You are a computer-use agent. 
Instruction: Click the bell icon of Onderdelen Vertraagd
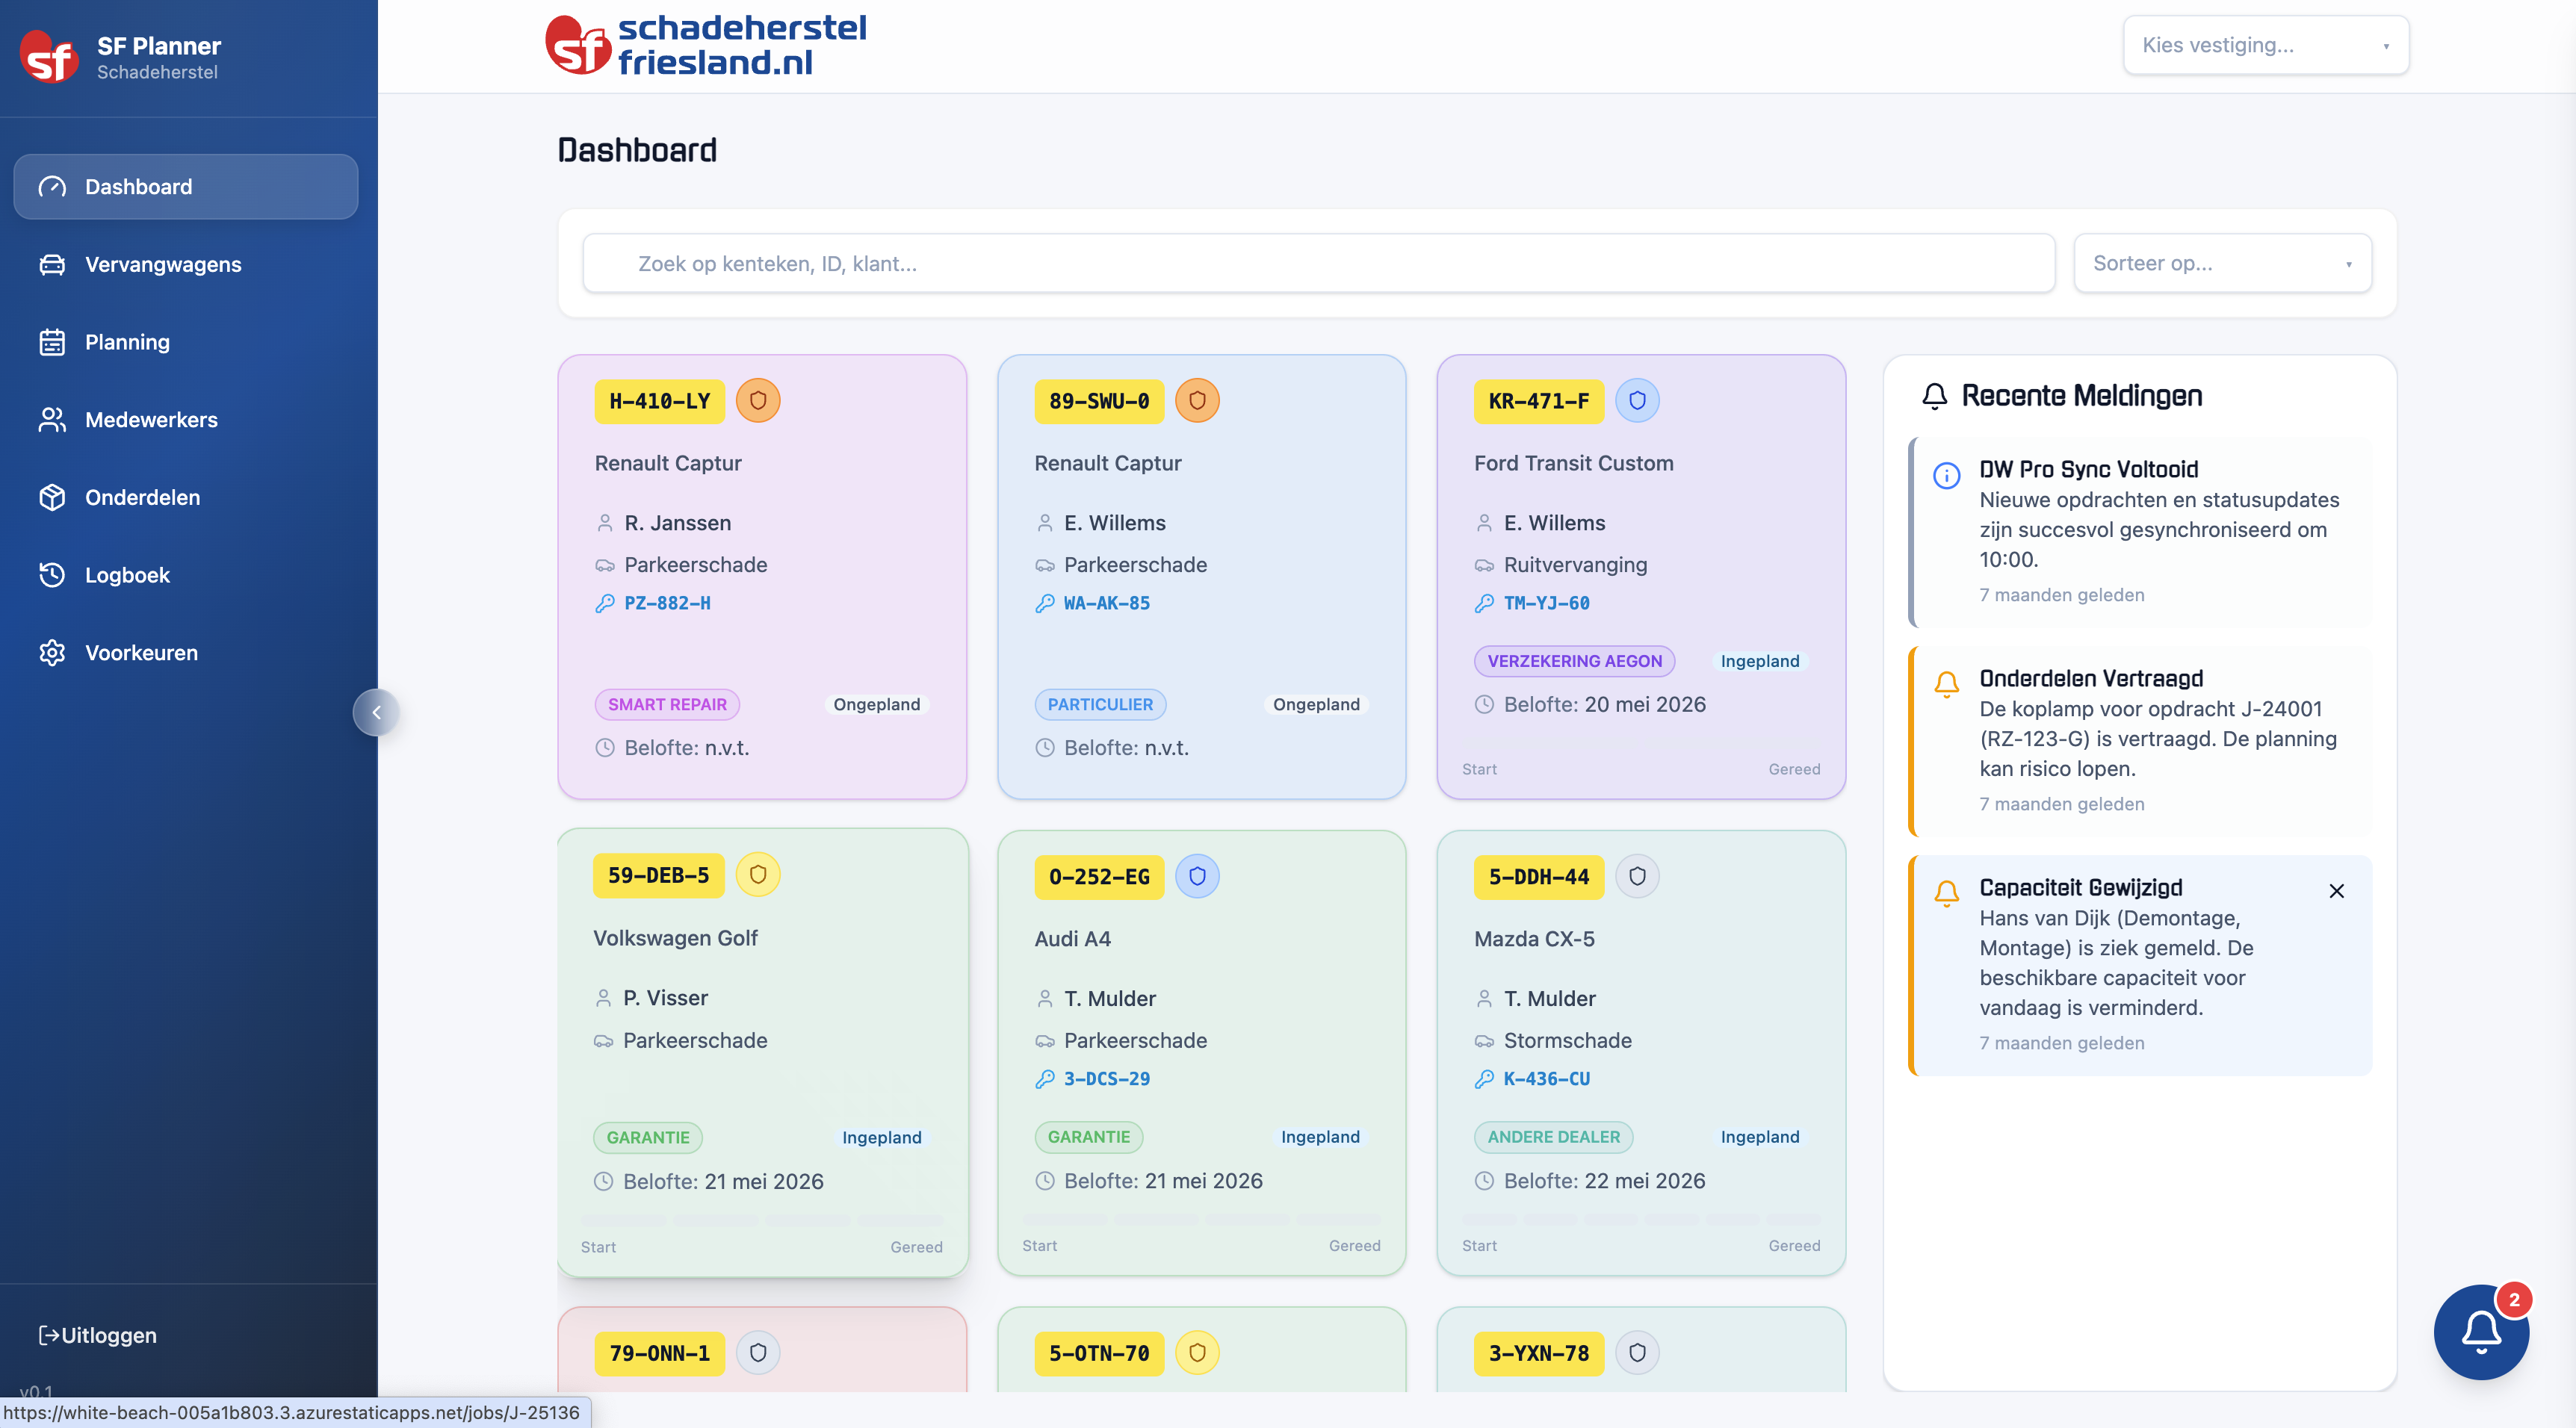1946,684
